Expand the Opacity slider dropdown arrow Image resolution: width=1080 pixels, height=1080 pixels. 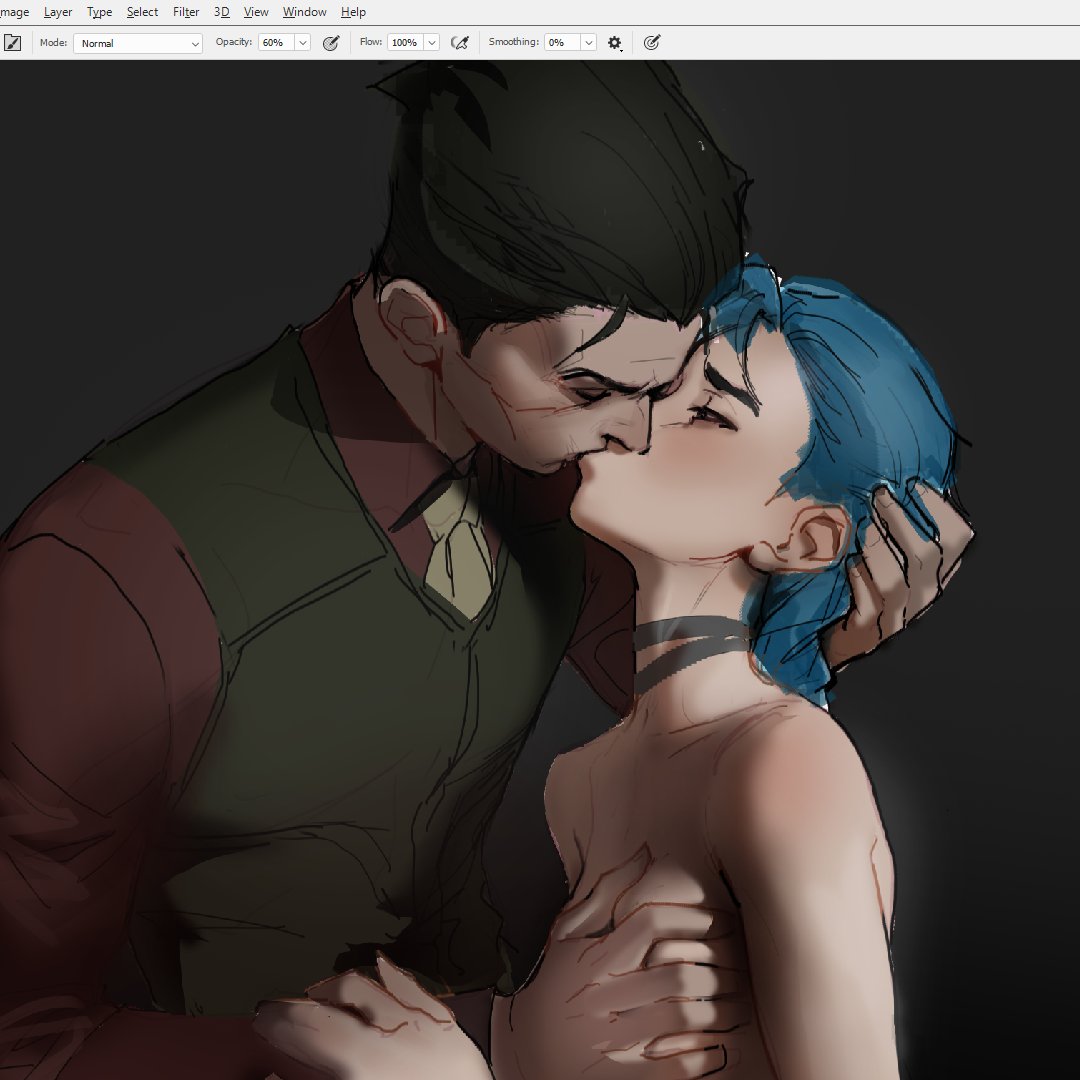(302, 43)
